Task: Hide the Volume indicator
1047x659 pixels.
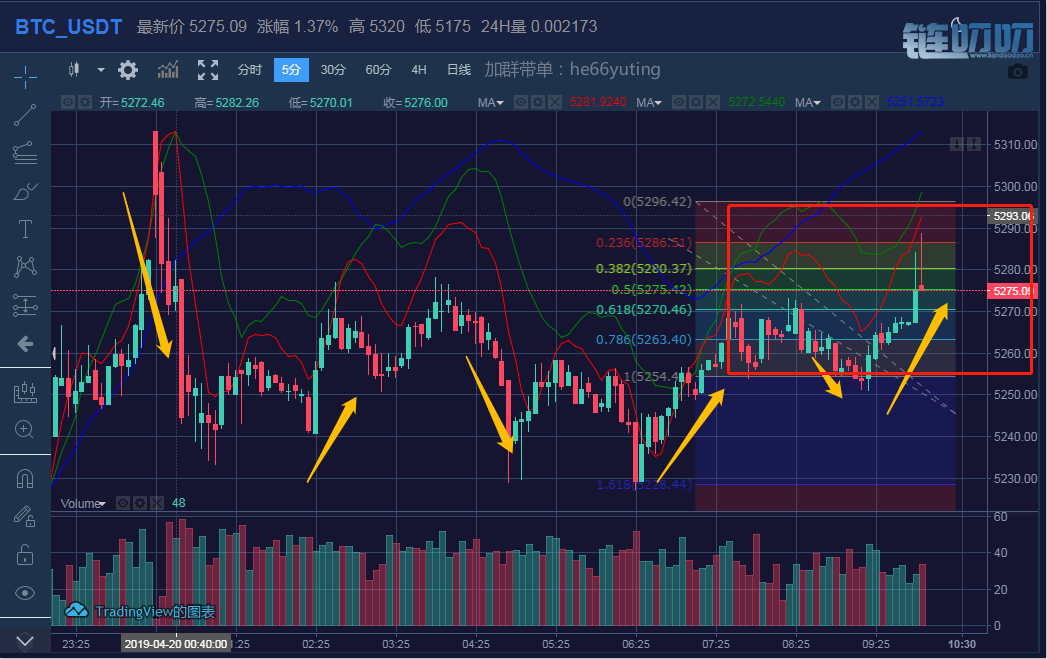Action: (x=122, y=503)
